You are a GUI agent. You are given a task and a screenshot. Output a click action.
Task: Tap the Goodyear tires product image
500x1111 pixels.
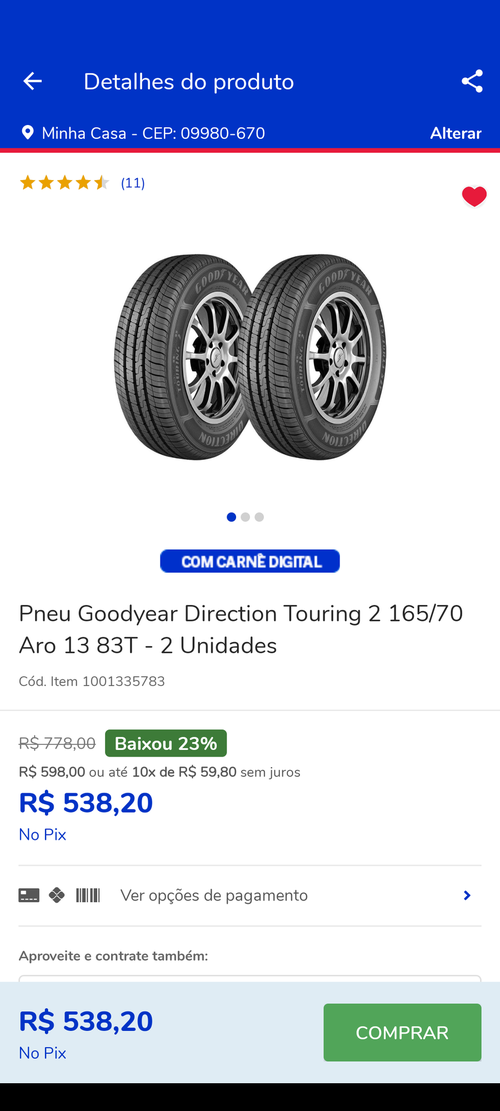click(x=250, y=357)
